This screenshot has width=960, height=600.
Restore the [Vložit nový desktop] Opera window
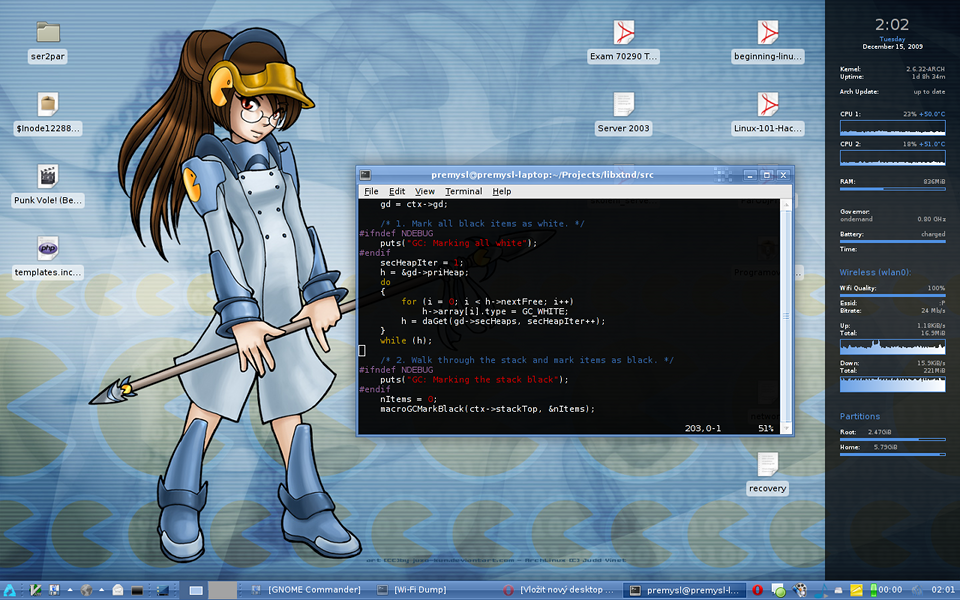[x=560, y=590]
